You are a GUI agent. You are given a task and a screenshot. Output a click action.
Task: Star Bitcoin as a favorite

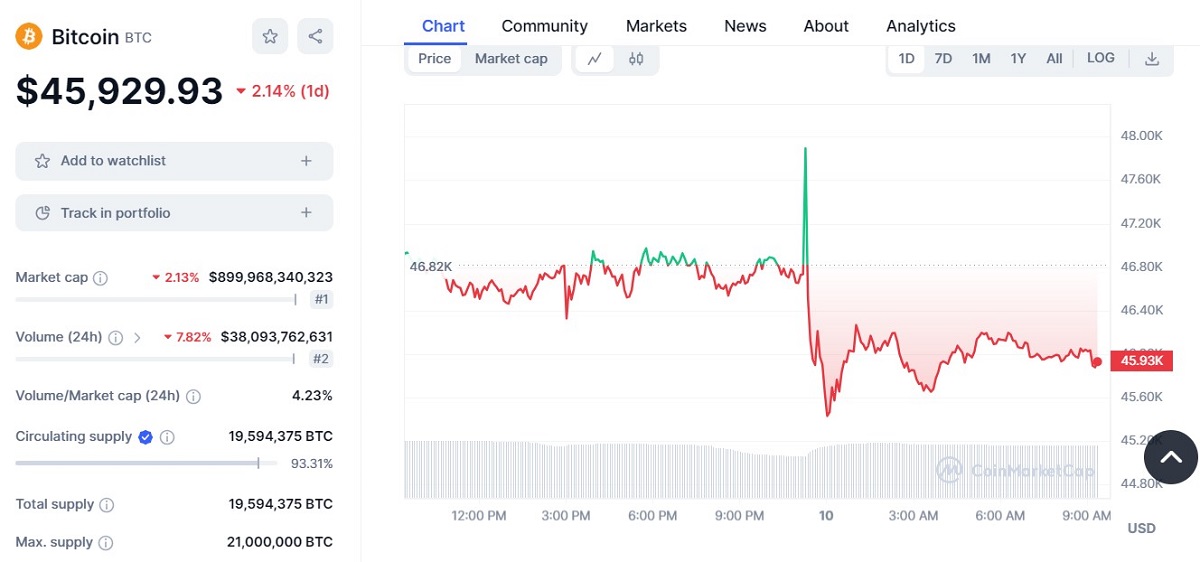(x=270, y=37)
